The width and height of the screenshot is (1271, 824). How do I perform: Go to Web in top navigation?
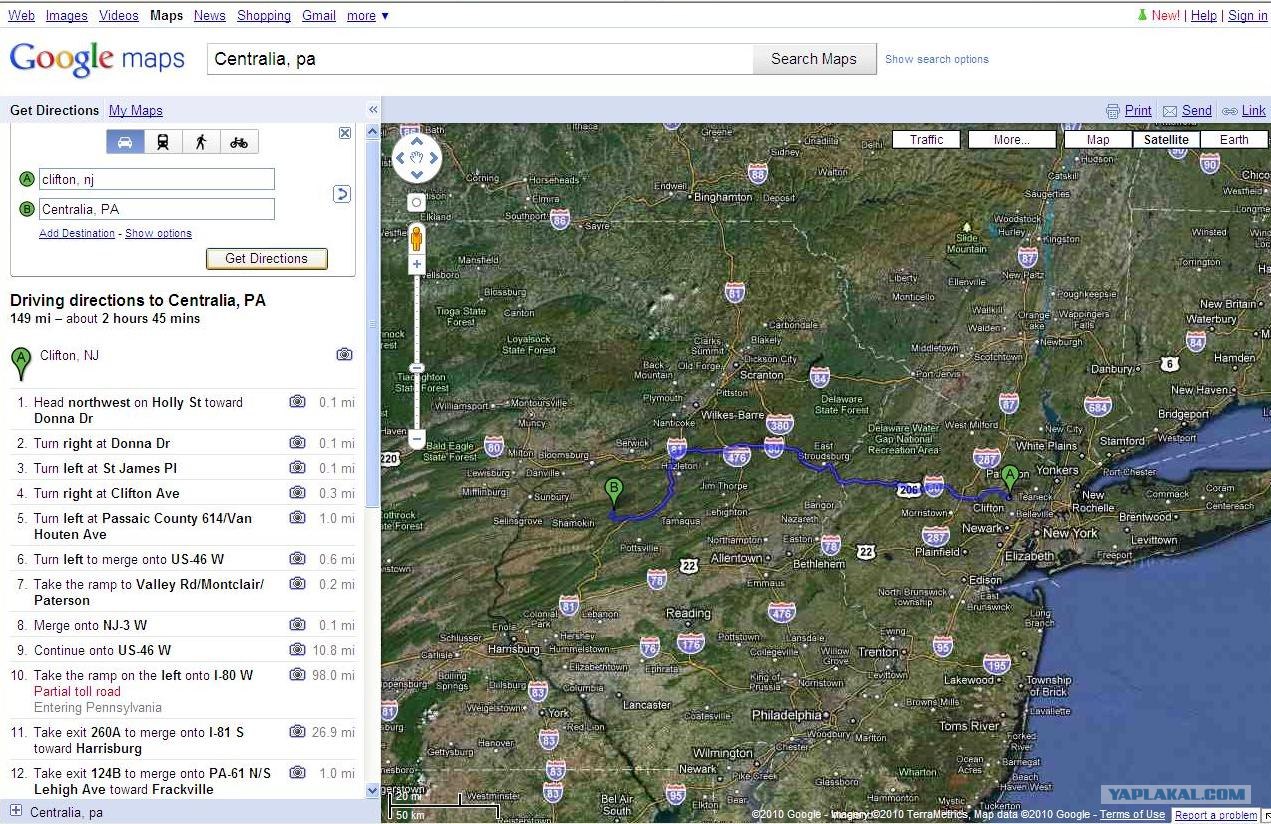point(21,15)
